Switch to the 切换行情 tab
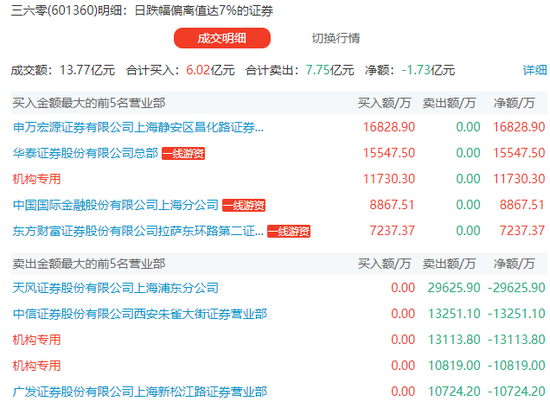The image size is (550, 408). 336,38
